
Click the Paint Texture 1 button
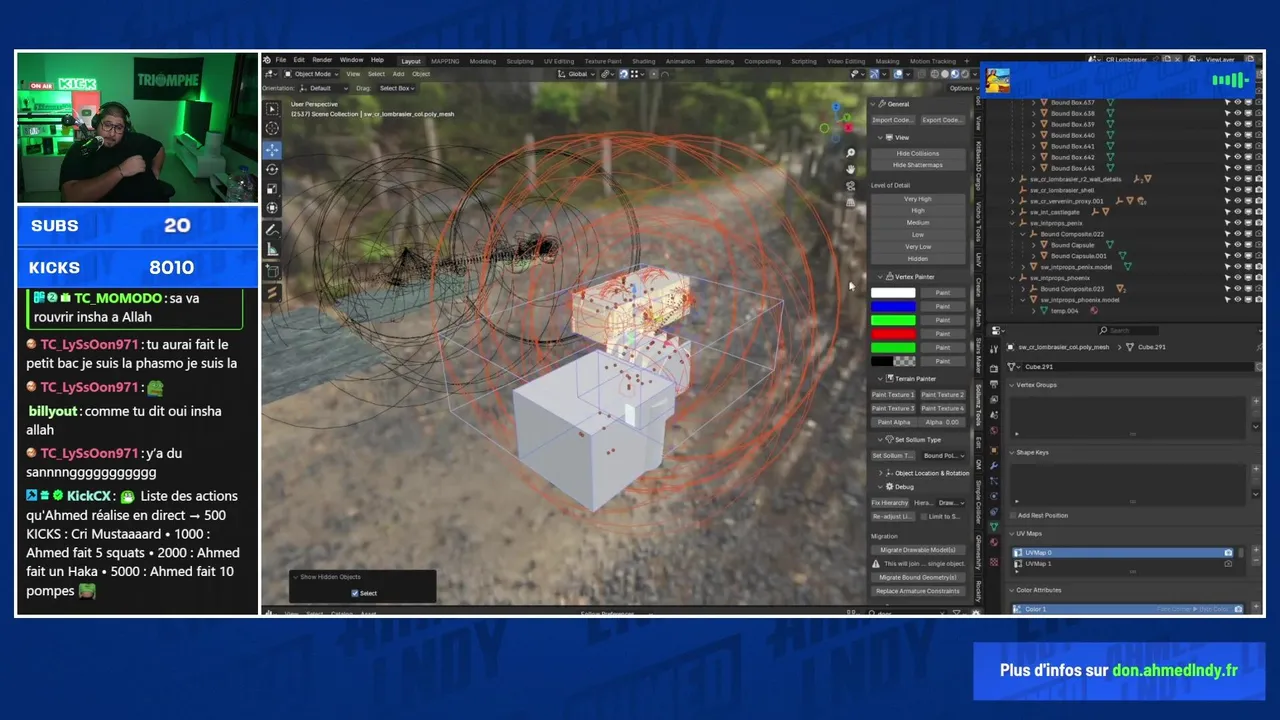[892, 394]
